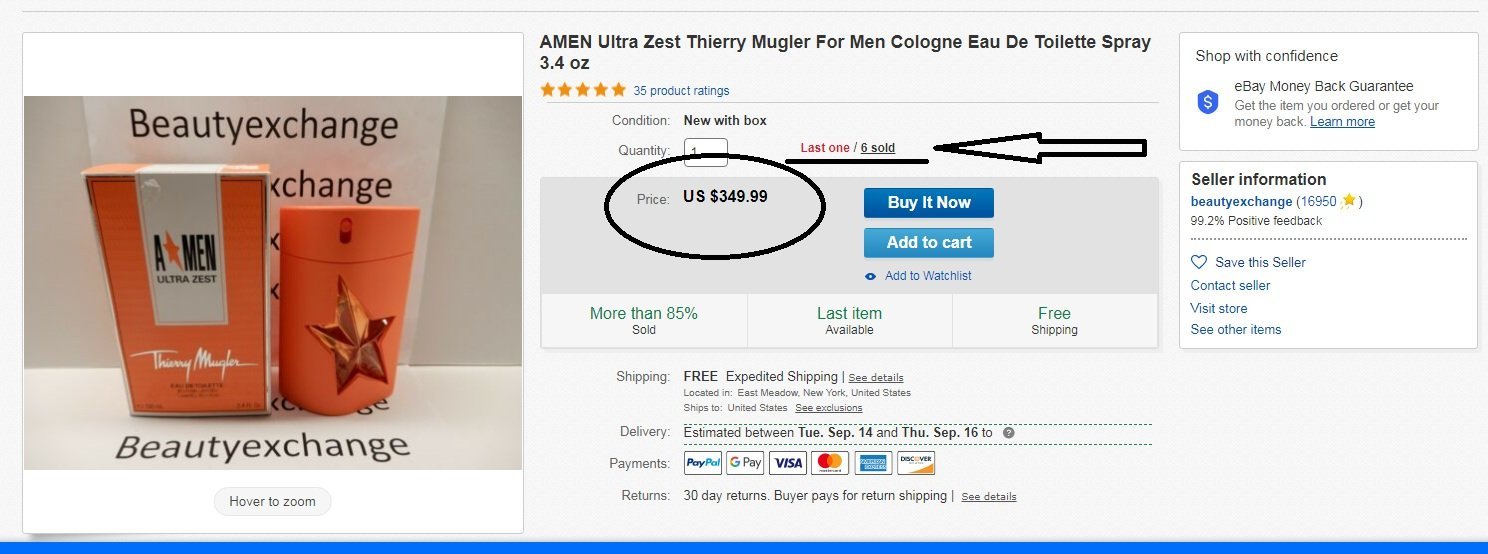
Task: Click the Google Pay payment icon
Action: [x=745, y=463]
